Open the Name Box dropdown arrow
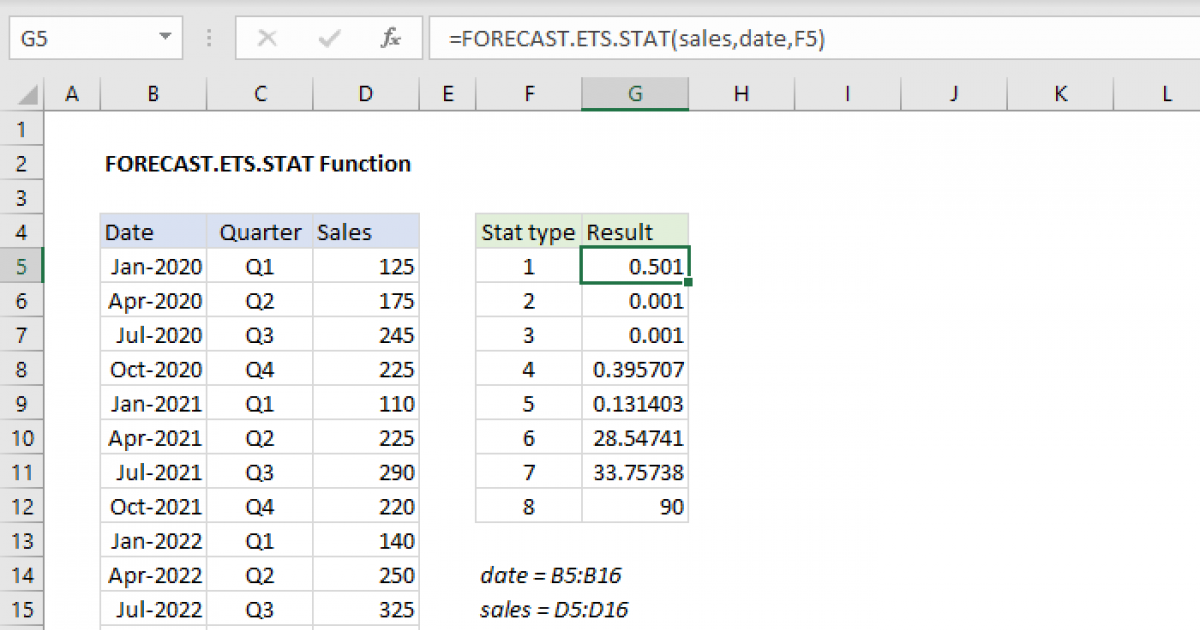The height and width of the screenshot is (630, 1200). tap(166, 38)
